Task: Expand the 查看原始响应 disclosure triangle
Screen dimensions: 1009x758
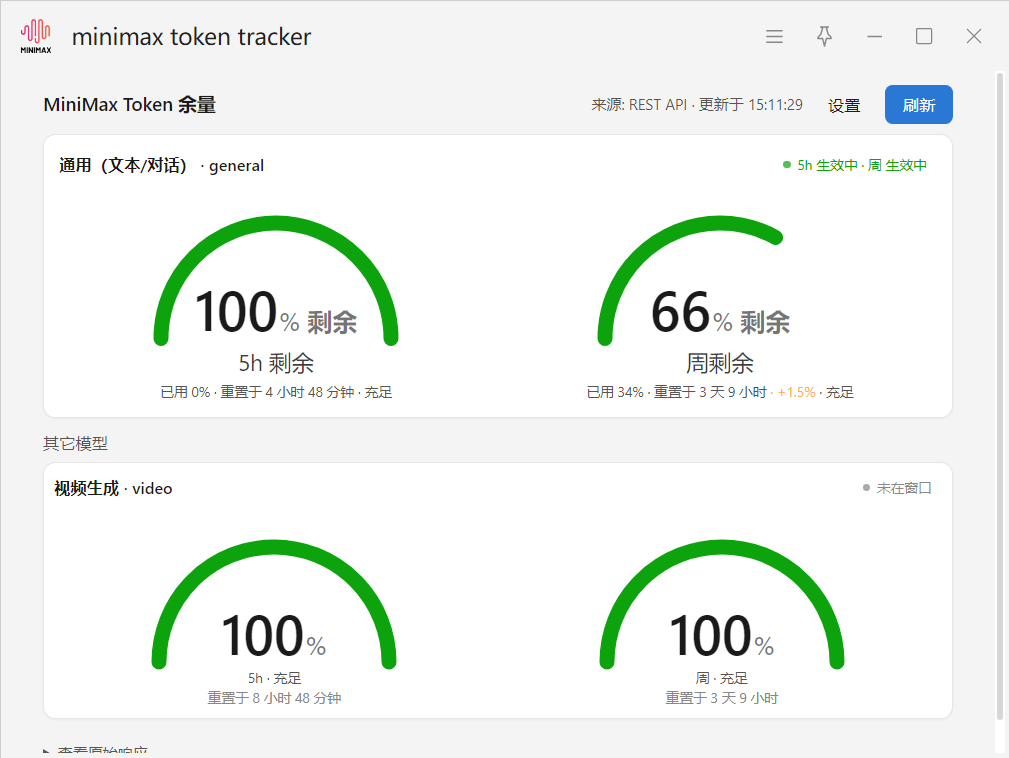Action: pos(46,752)
